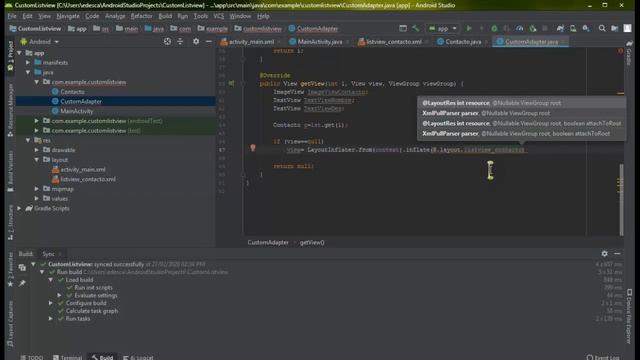Image resolution: width=640 pixels, height=360 pixels.
Task: Open the Event Log
Action: [x=603, y=357]
